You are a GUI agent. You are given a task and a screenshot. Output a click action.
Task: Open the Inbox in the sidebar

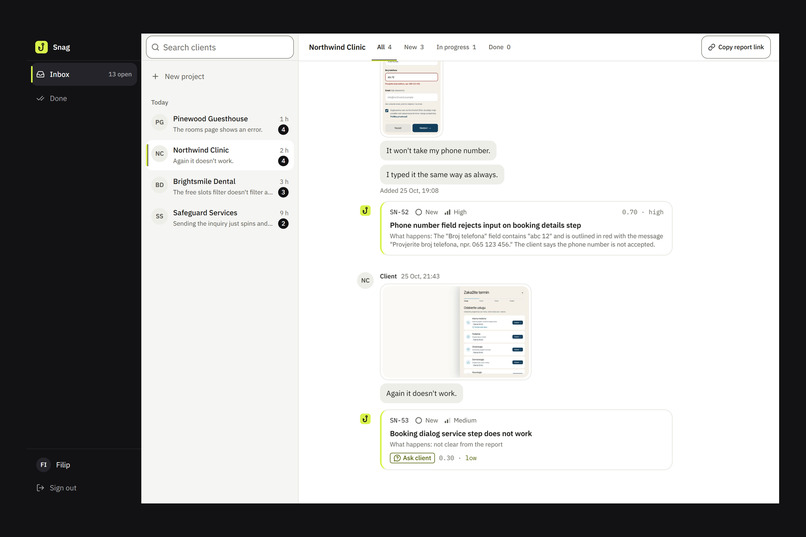pos(84,75)
